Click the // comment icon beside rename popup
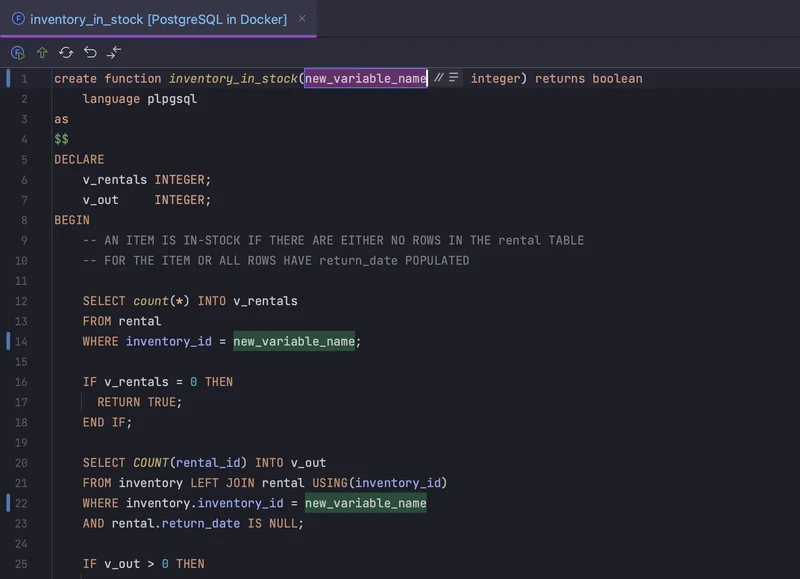Screen dimensions: 800x579 (x=438, y=78)
